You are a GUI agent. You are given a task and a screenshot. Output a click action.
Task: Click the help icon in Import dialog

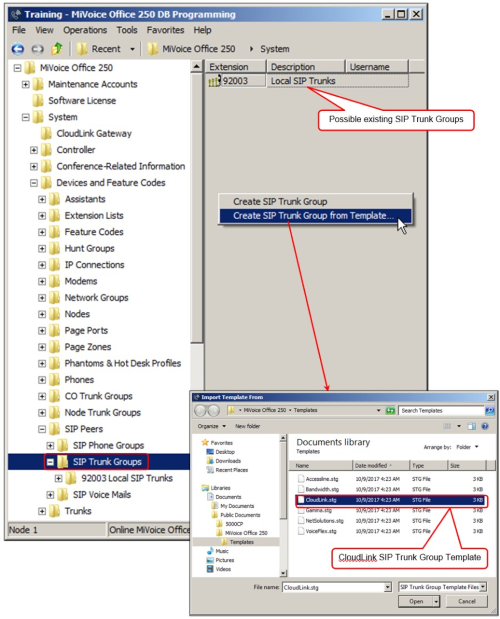coord(485,426)
